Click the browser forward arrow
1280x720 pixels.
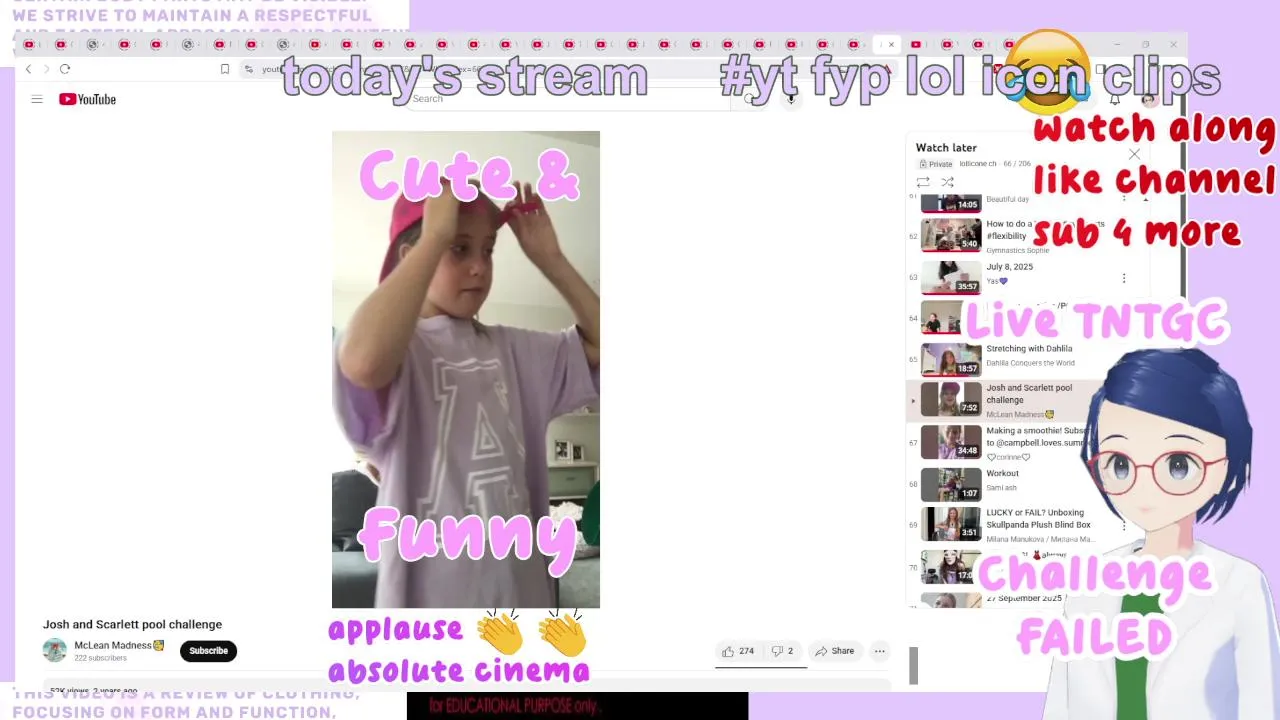(x=46, y=69)
